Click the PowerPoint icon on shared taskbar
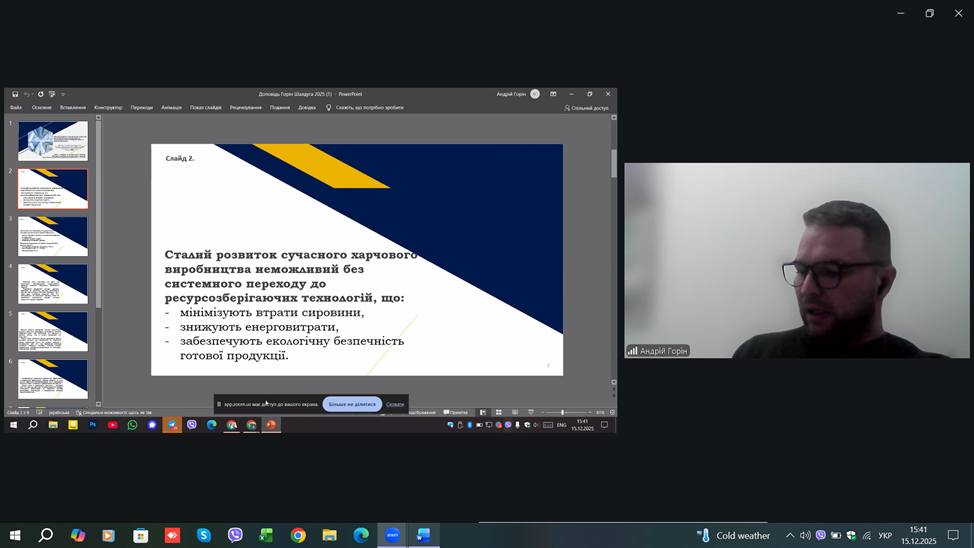 (x=271, y=425)
